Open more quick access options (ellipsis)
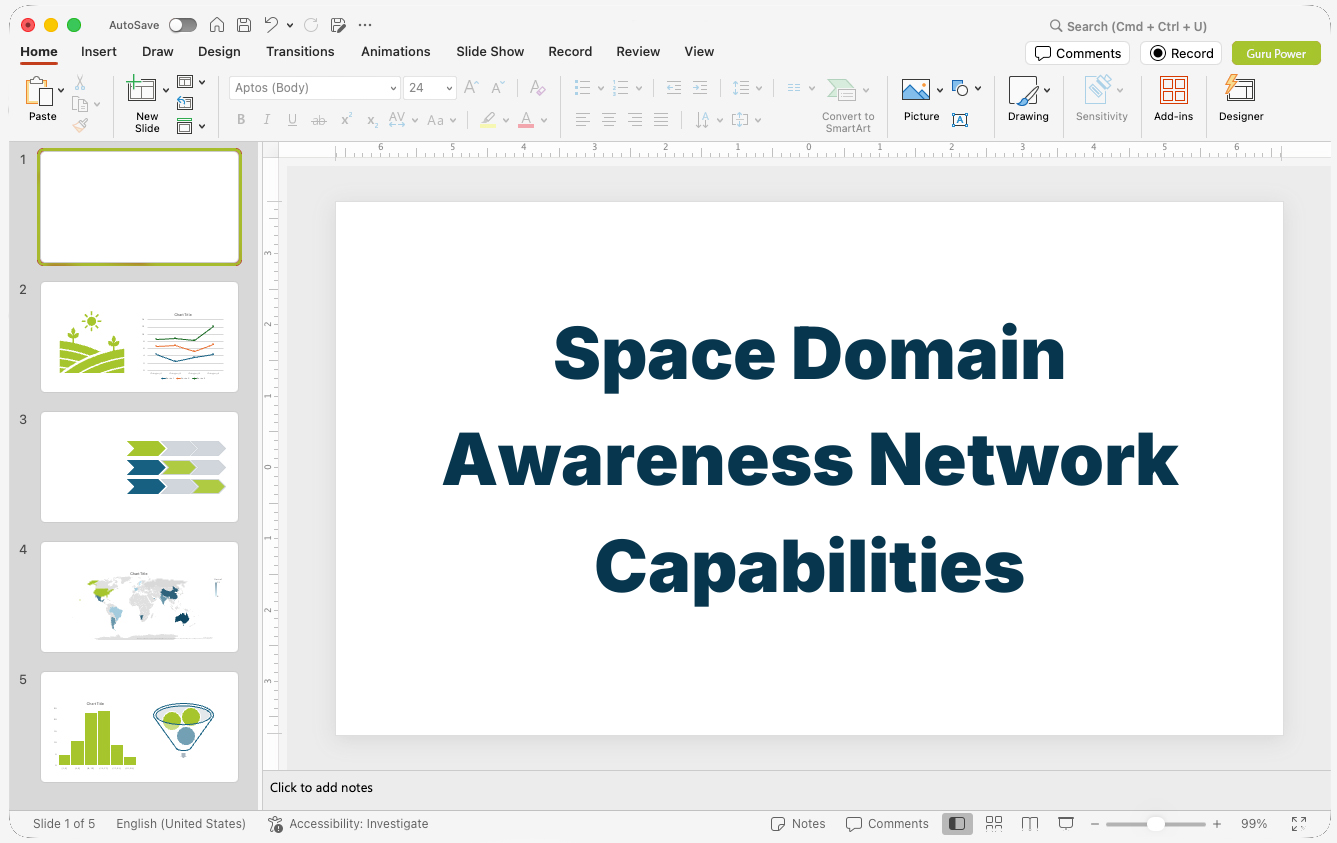The image size is (1337, 843). click(365, 25)
